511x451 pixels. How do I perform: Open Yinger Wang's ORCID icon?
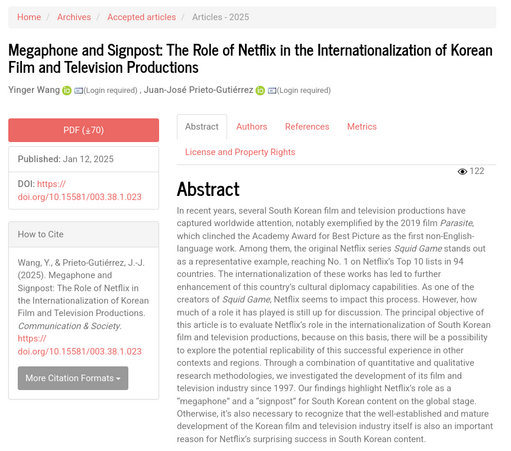point(67,90)
